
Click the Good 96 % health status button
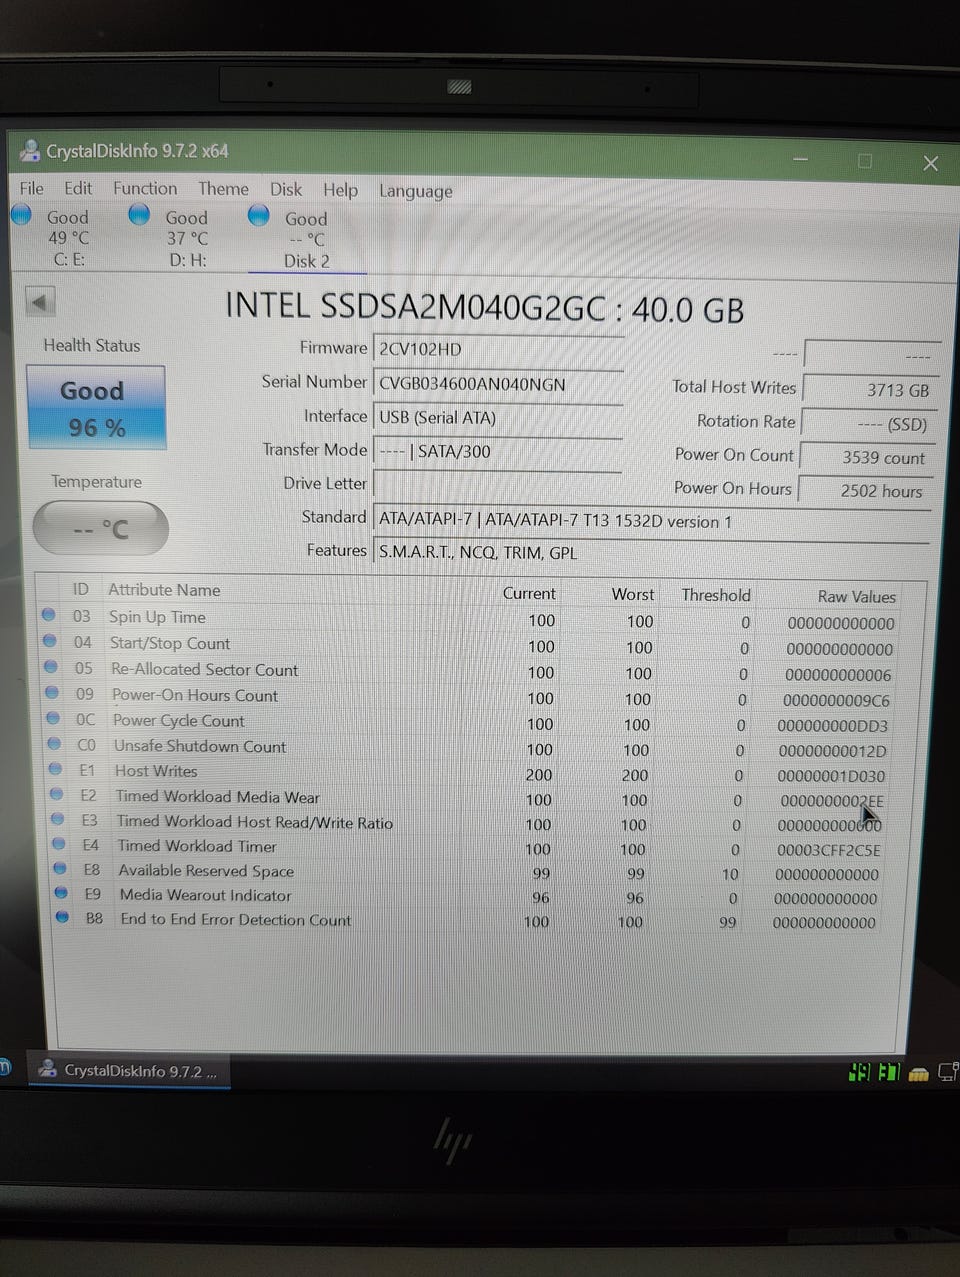(x=96, y=408)
